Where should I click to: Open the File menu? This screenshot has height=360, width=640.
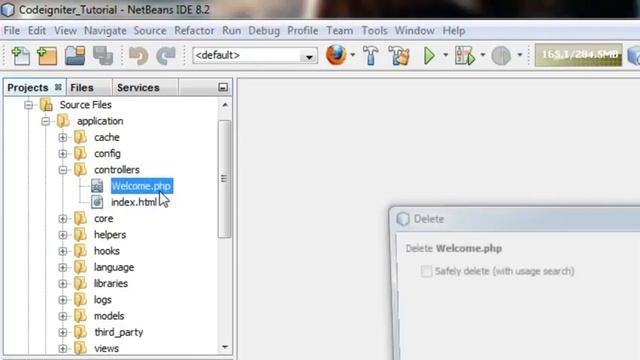12,31
